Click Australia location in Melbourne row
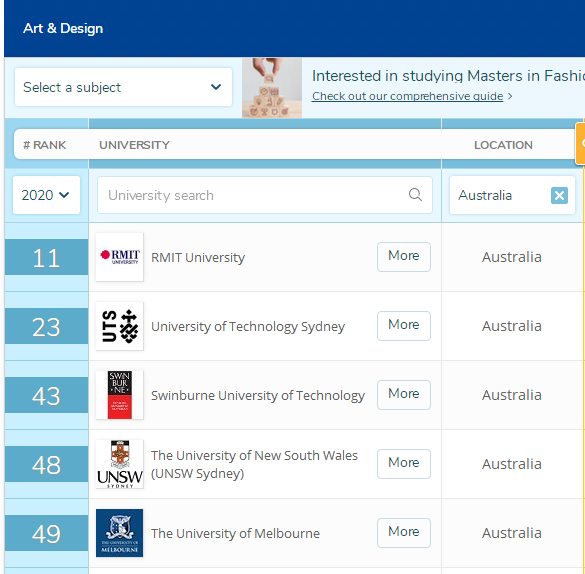Viewport: 585px width, 574px height. 512,533
